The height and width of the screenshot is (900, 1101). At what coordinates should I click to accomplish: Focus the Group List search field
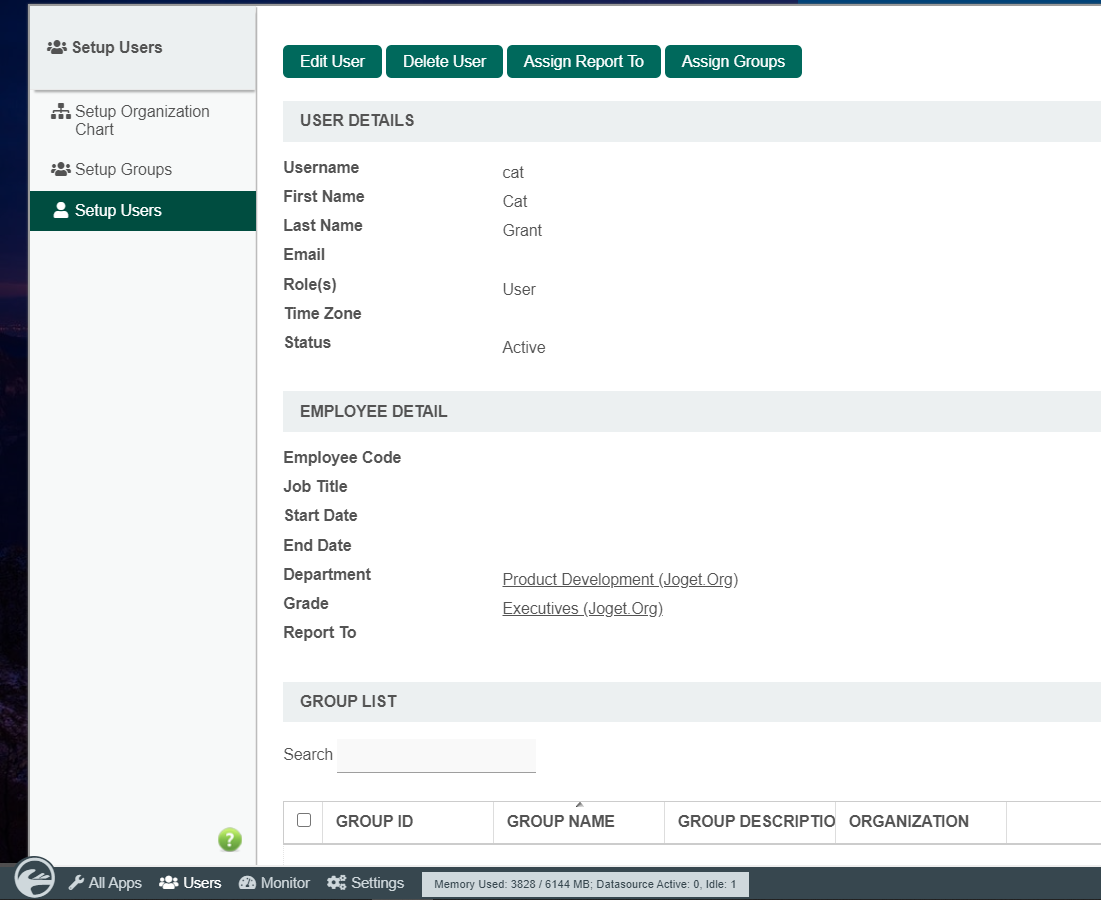coord(436,755)
